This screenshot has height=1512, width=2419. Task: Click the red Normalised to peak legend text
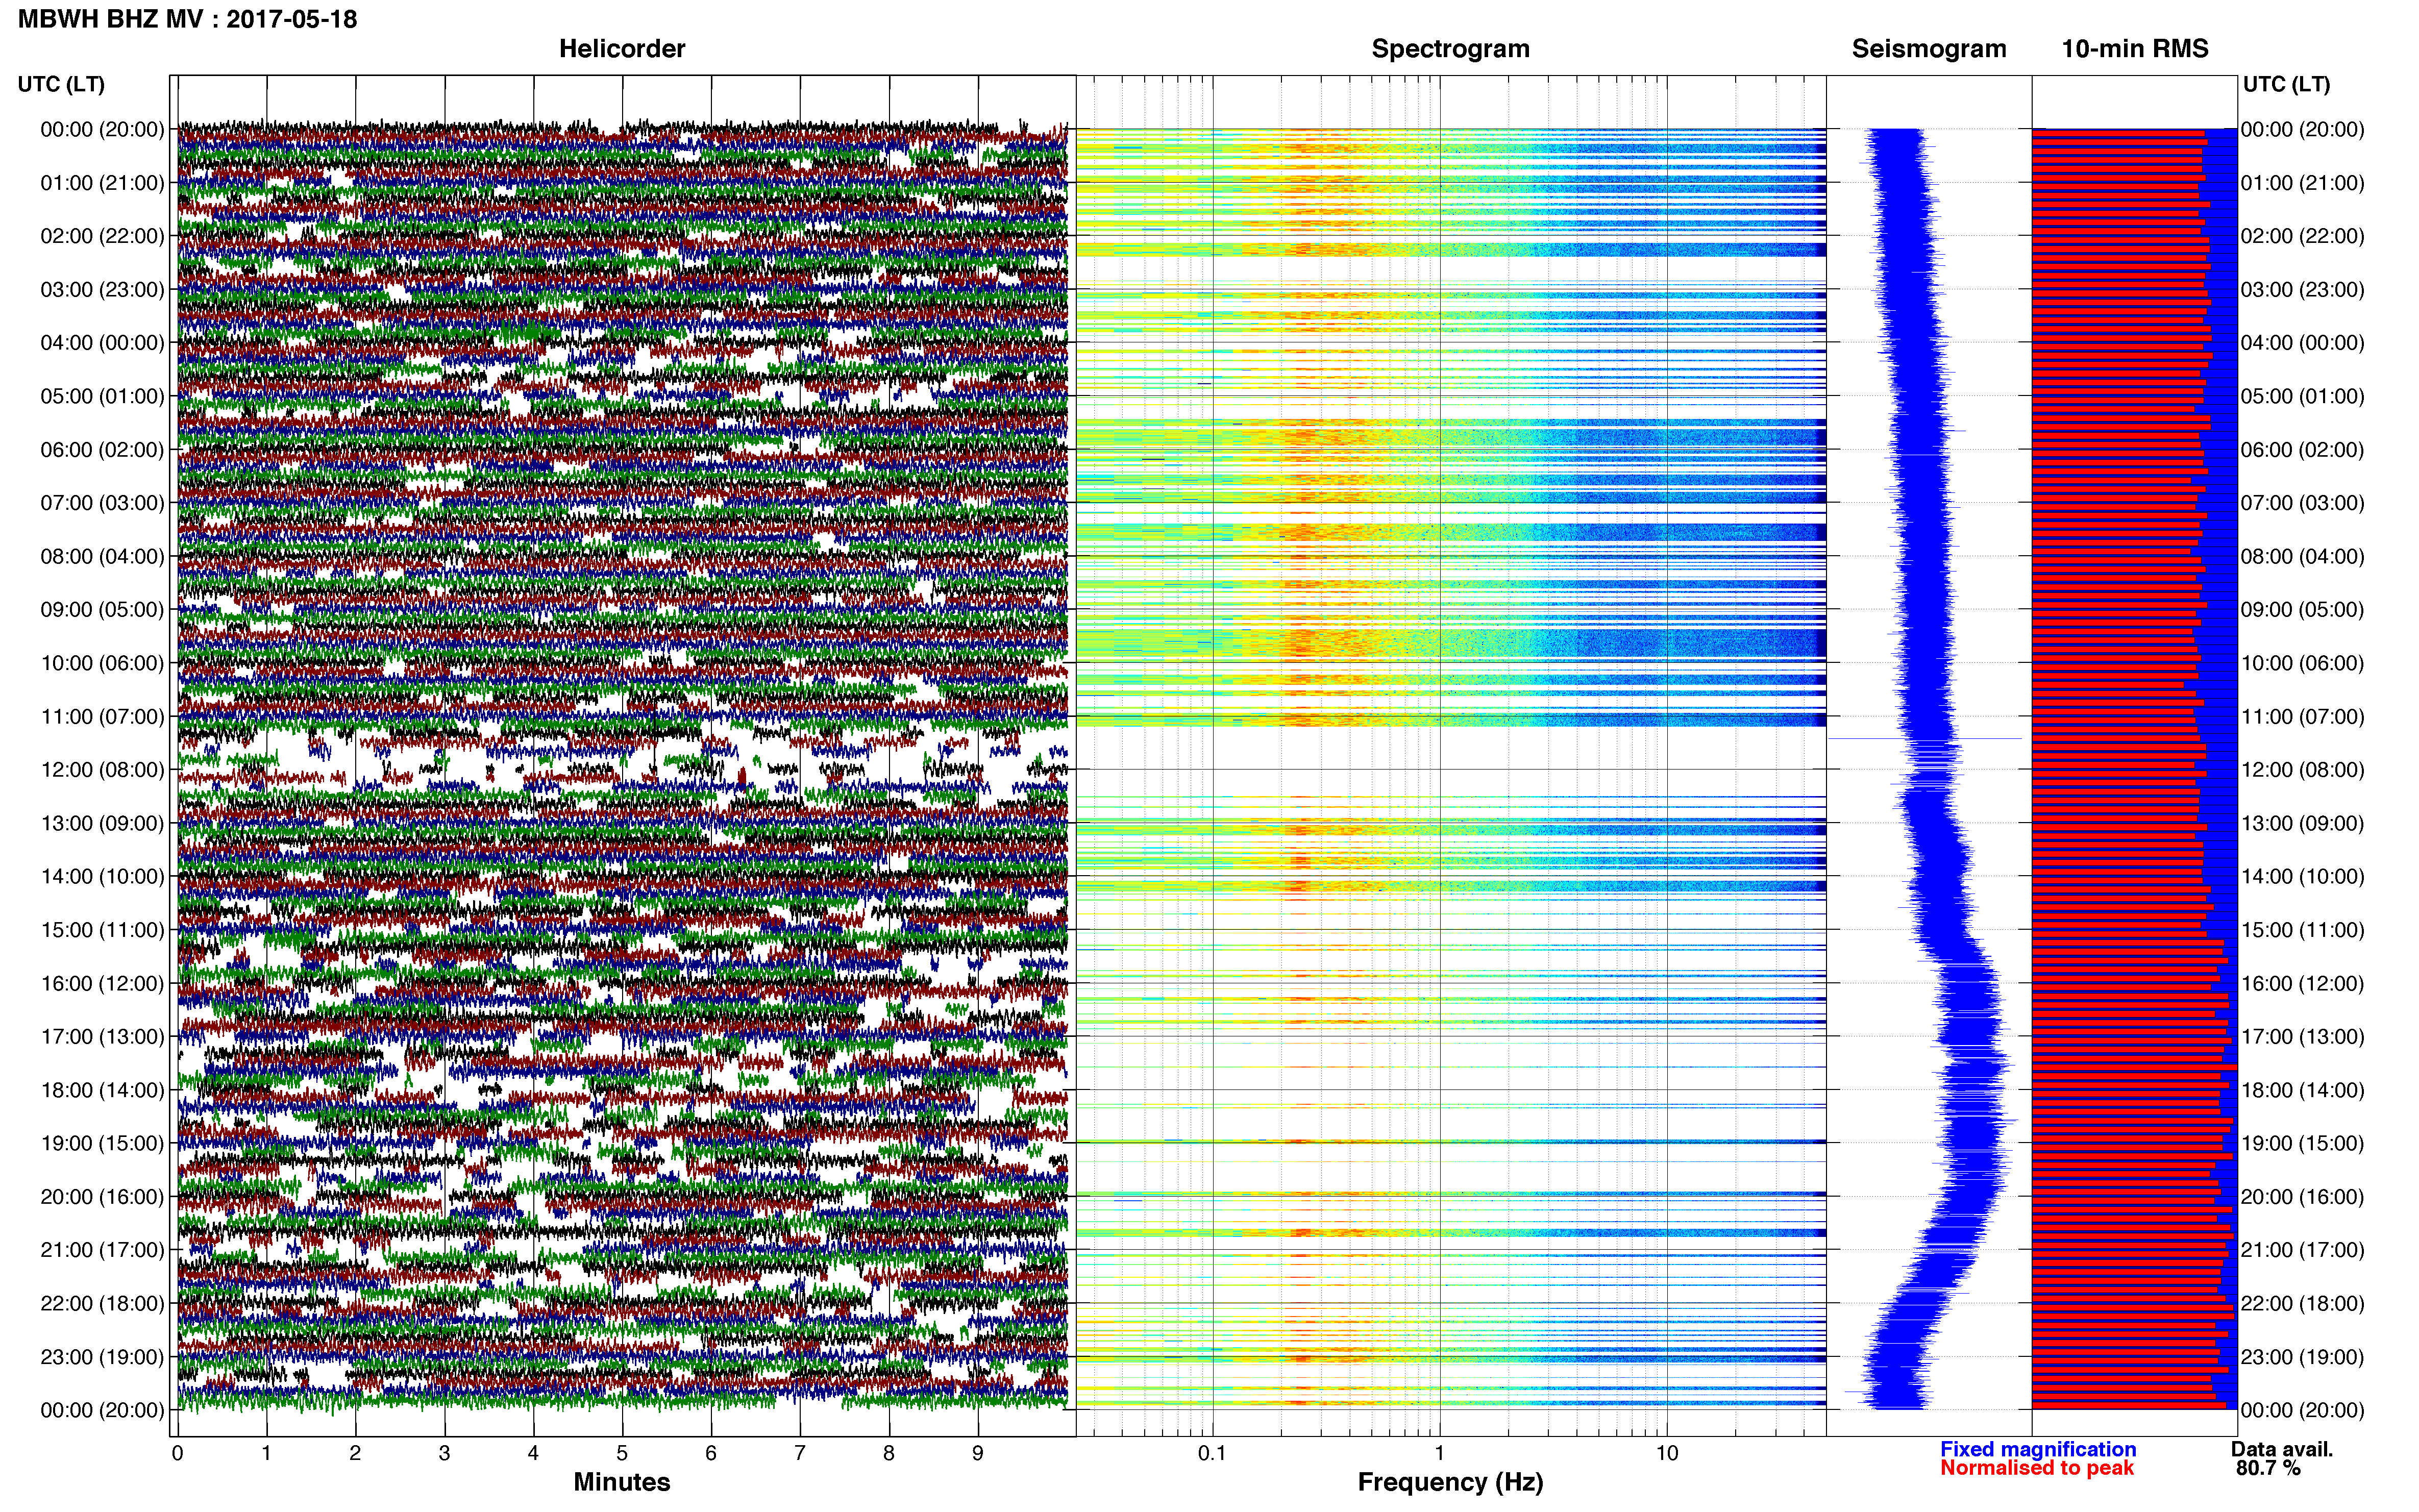pos(2037,1468)
